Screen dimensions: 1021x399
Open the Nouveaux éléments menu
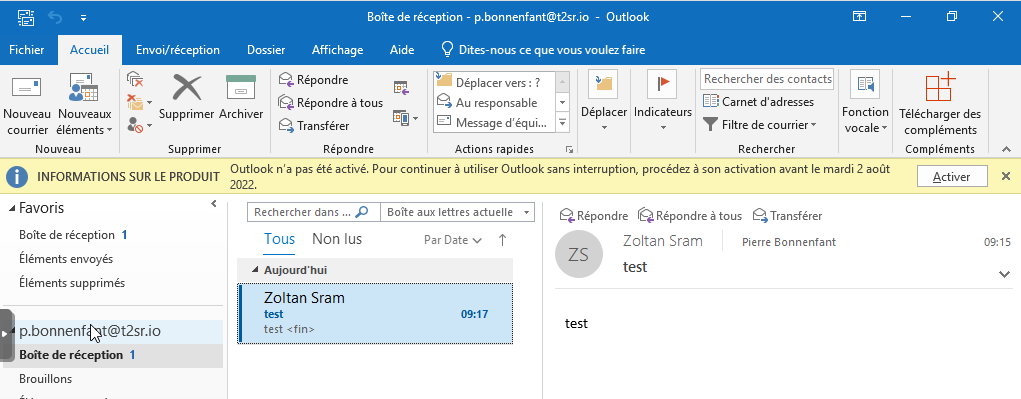(x=85, y=105)
